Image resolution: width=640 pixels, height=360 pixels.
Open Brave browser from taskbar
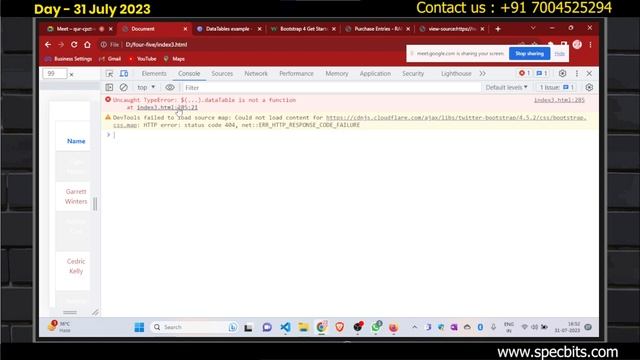pos(339,327)
